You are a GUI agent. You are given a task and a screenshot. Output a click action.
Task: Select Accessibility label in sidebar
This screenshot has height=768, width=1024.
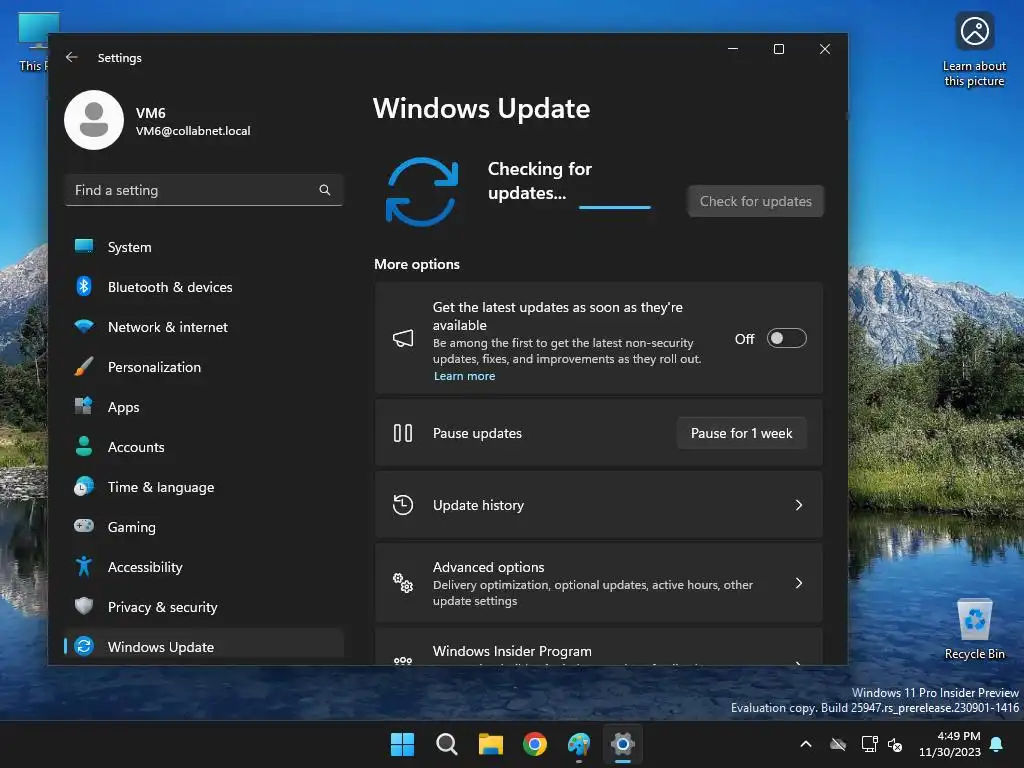pyautogui.click(x=145, y=567)
